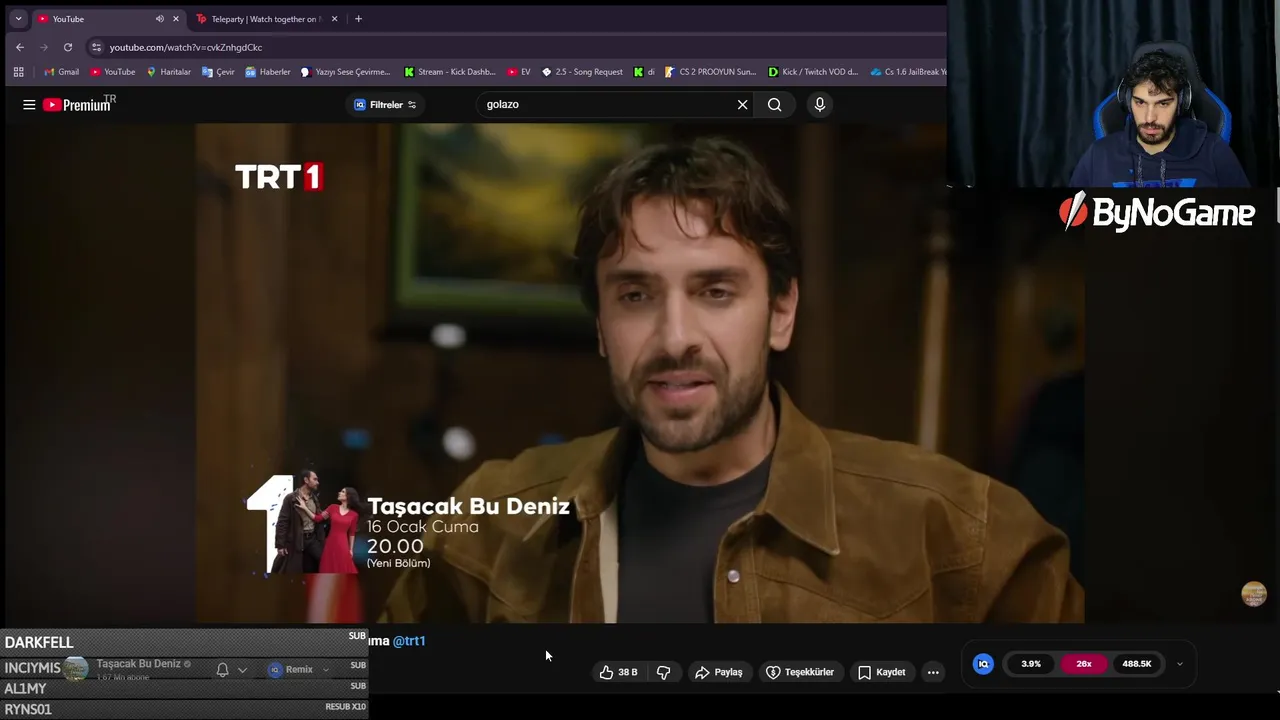The height and width of the screenshot is (720, 1280).
Task: Open the apps grid in bookmarks bar
Action: pyautogui.click(x=18, y=72)
